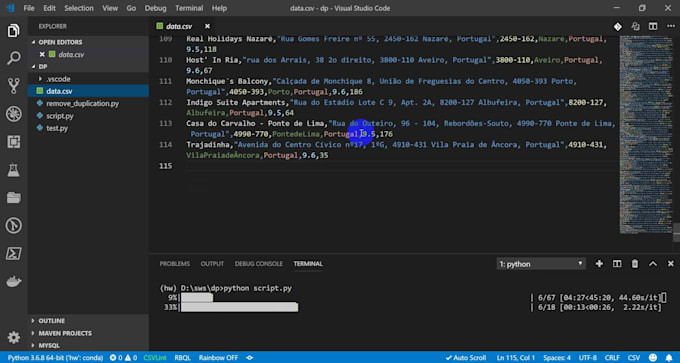Open the Manage gear icon
This screenshot has width=680, height=363.
click(x=13, y=337)
